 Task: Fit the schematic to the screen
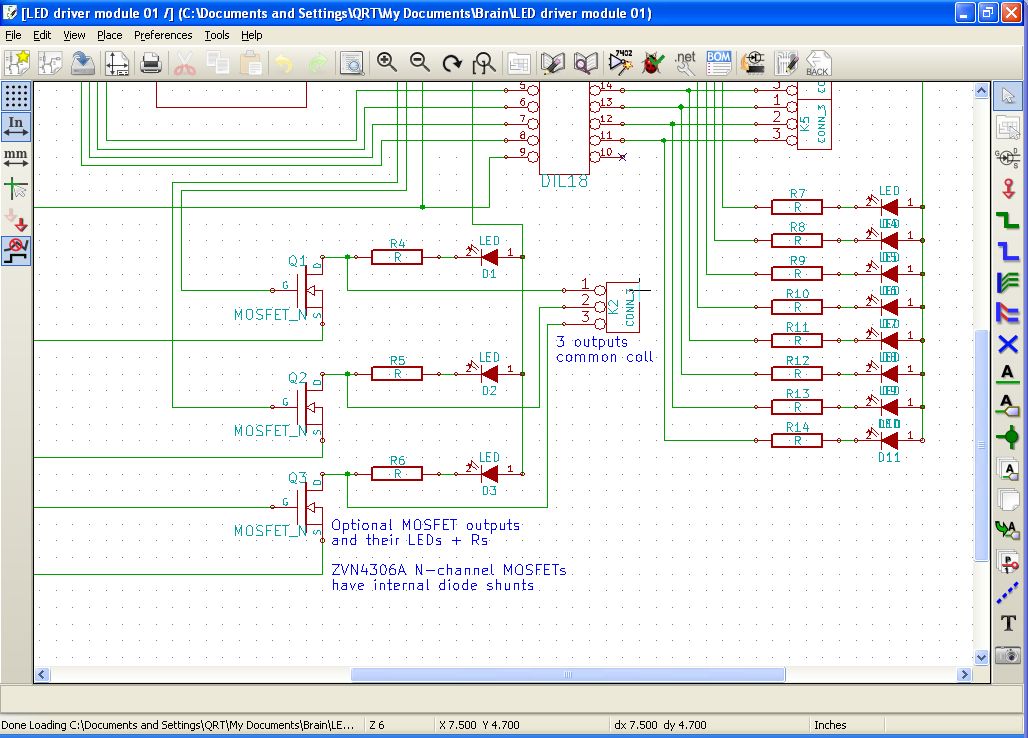484,63
